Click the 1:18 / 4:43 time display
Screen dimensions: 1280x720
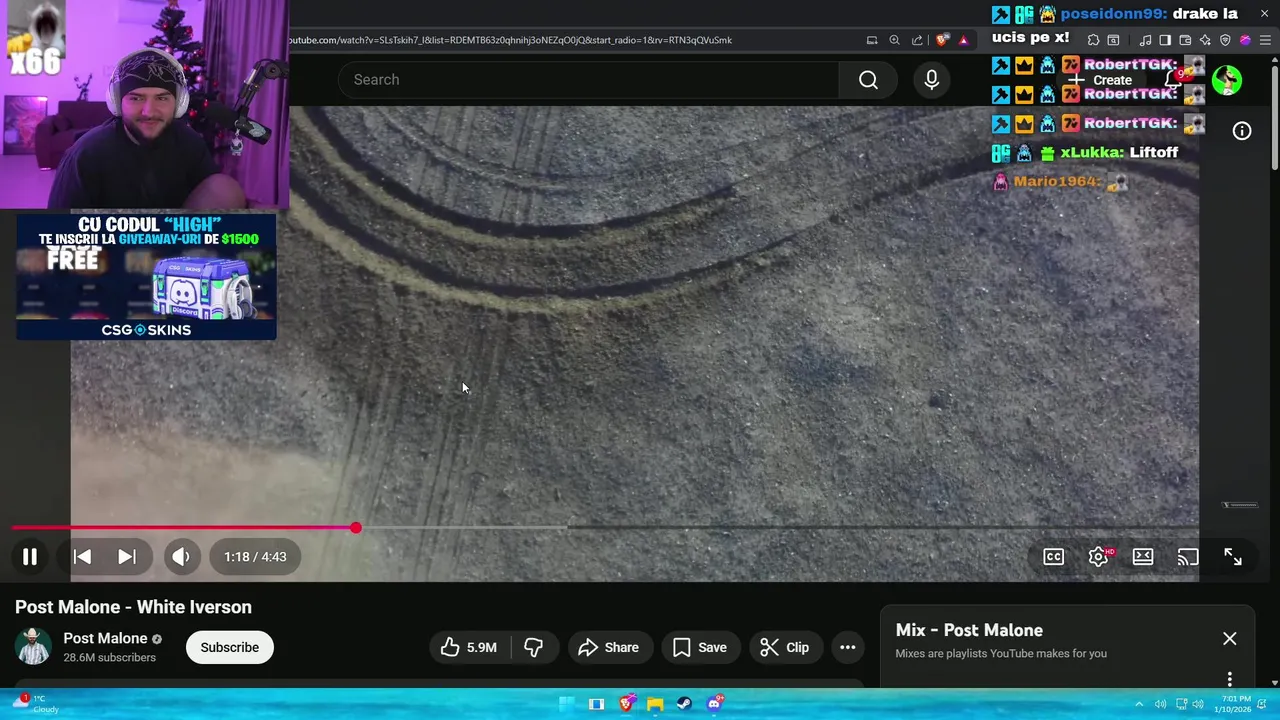pos(255,557)
